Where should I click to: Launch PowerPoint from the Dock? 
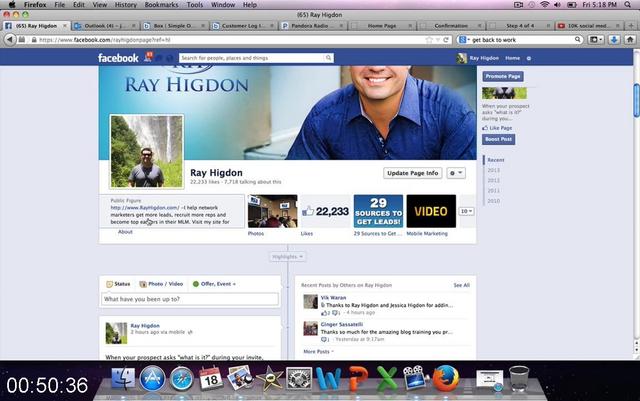pos(358,379)
